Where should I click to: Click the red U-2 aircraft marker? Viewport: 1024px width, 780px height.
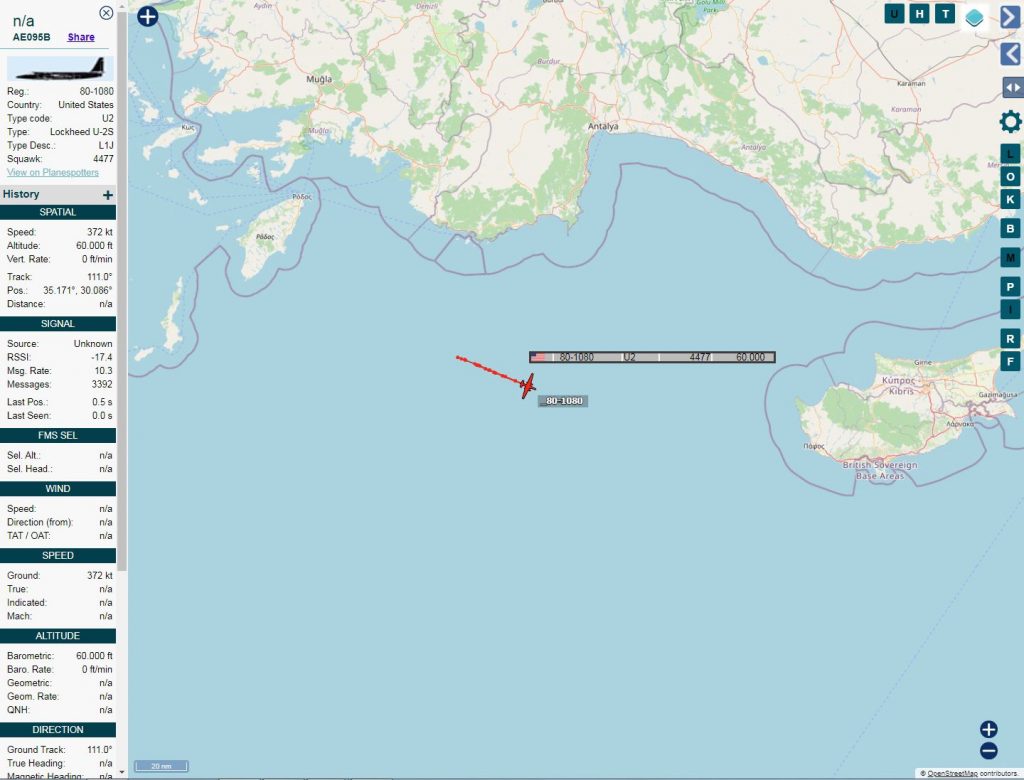528,385
